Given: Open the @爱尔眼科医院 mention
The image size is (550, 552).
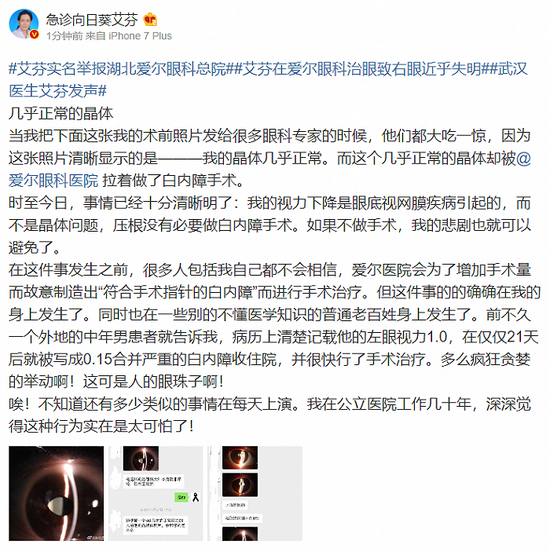Looking at the screenshot, I should [270, 170].
